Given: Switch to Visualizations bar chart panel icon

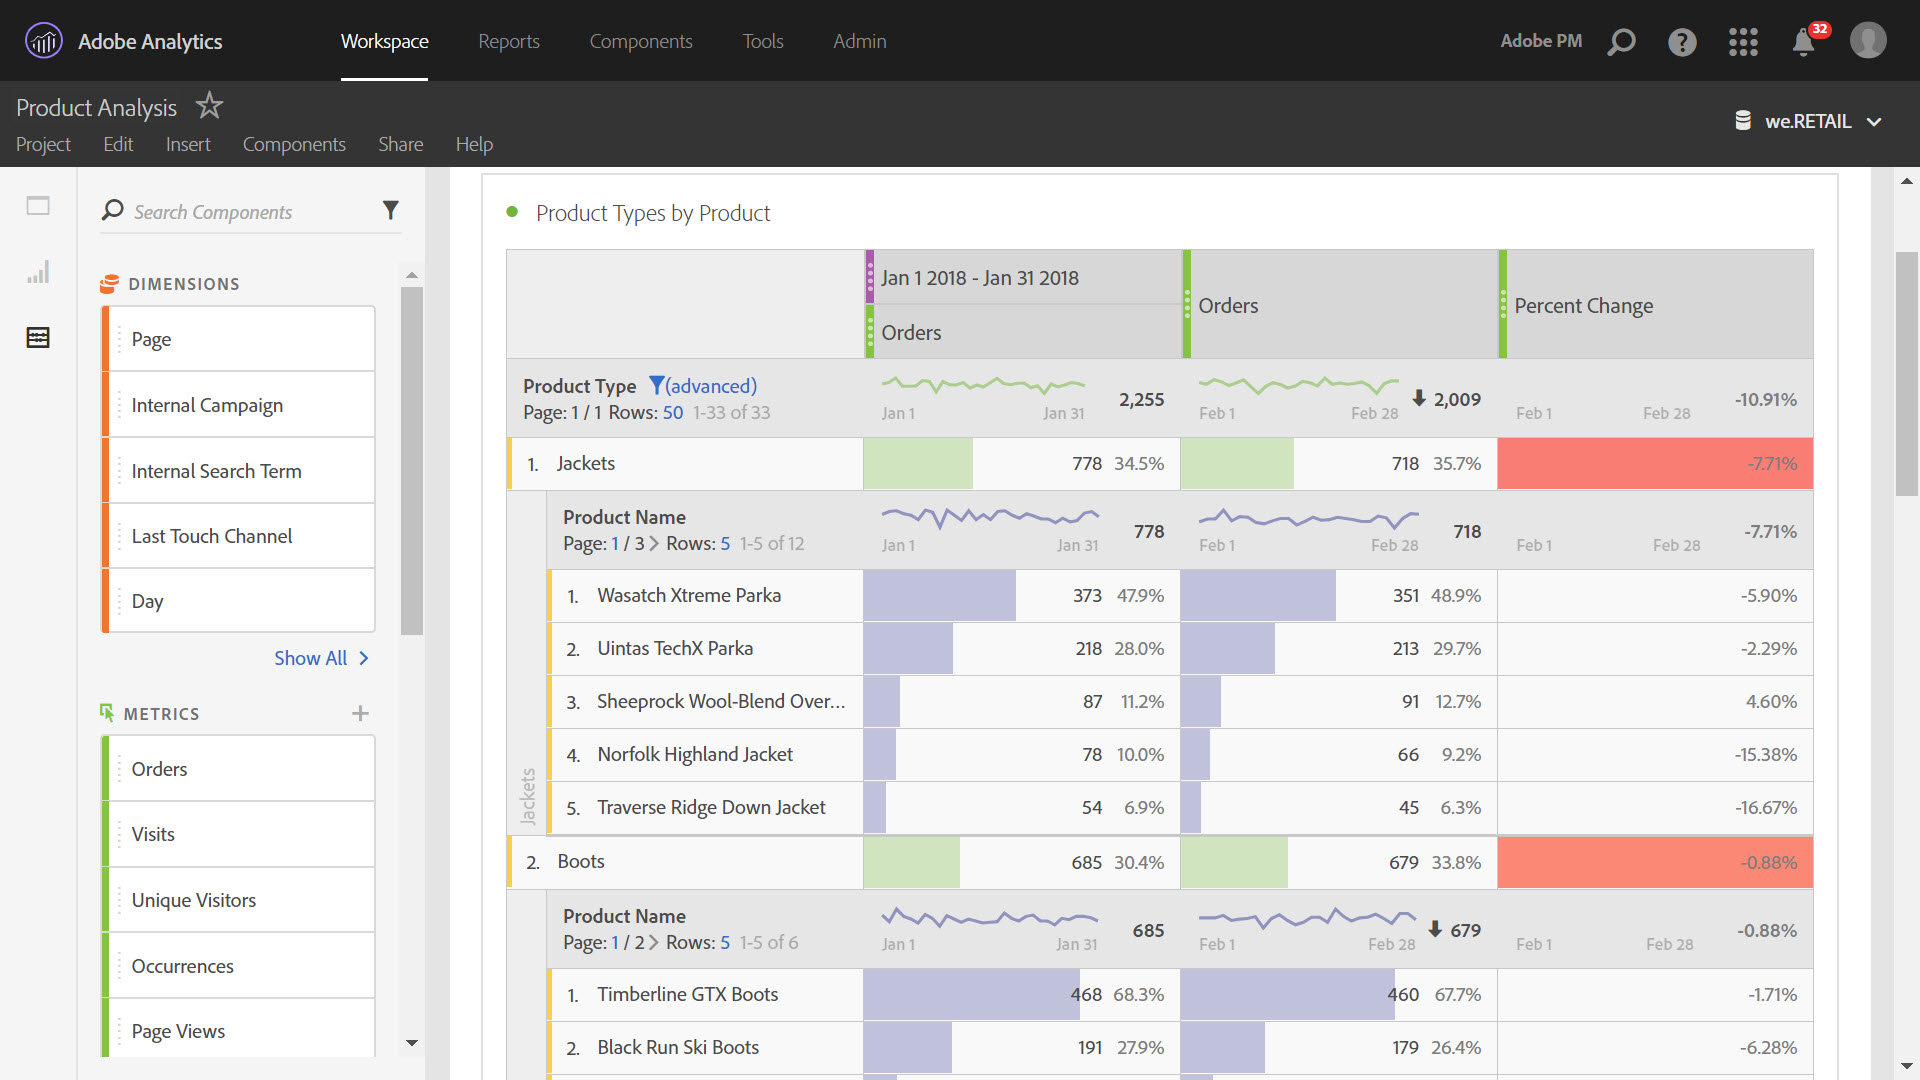Looking at the screenshot, I should click(38, 272).
